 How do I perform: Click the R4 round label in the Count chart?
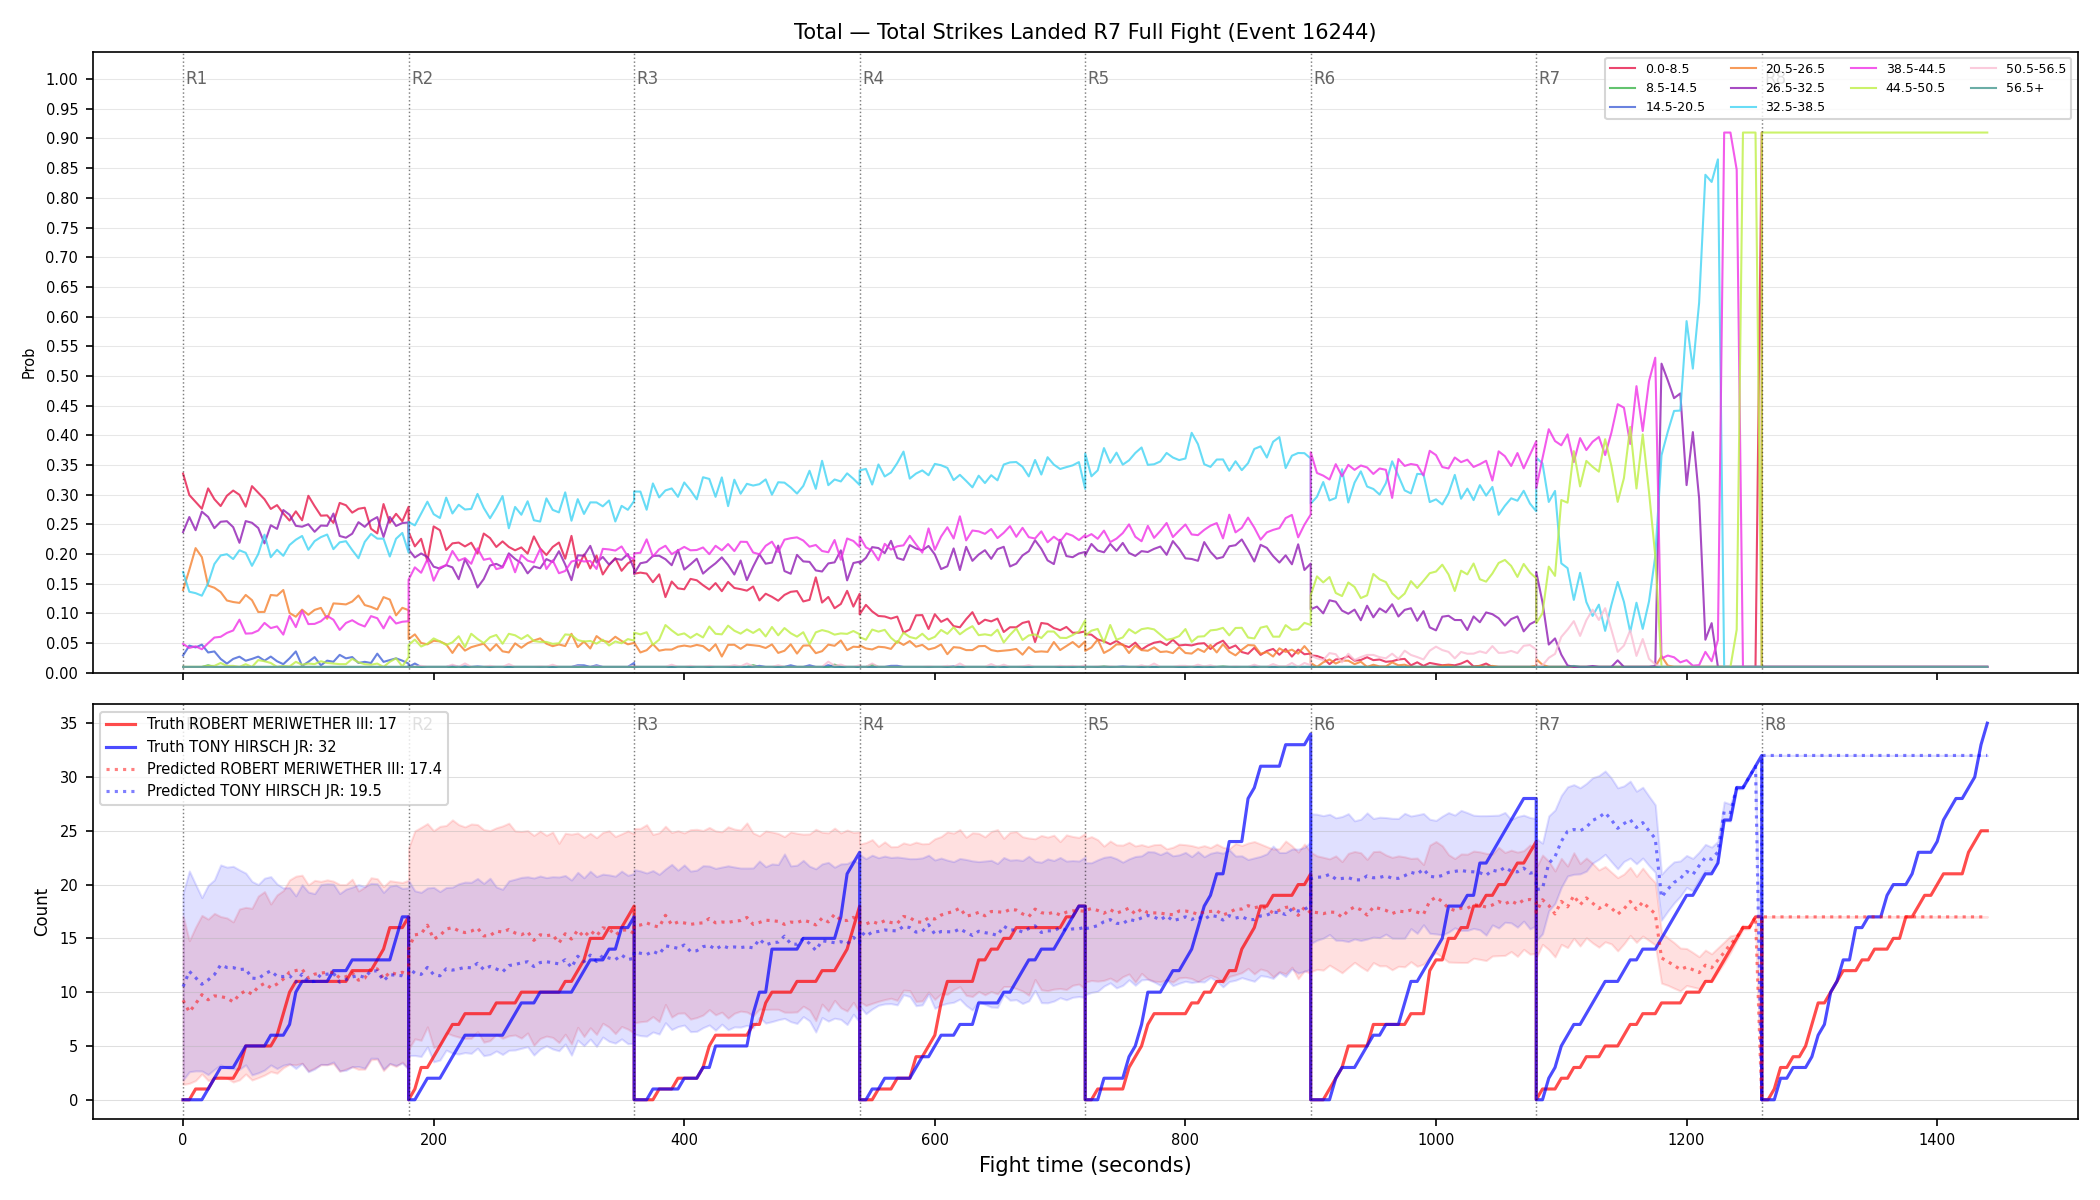coord(873,724)
